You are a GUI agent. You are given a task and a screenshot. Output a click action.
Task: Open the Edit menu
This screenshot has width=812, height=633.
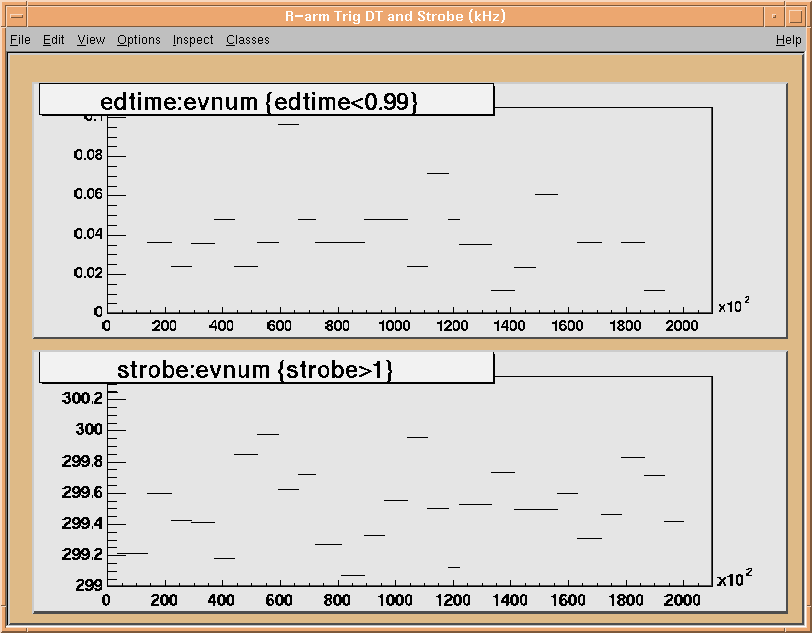(x=53, y=40)
